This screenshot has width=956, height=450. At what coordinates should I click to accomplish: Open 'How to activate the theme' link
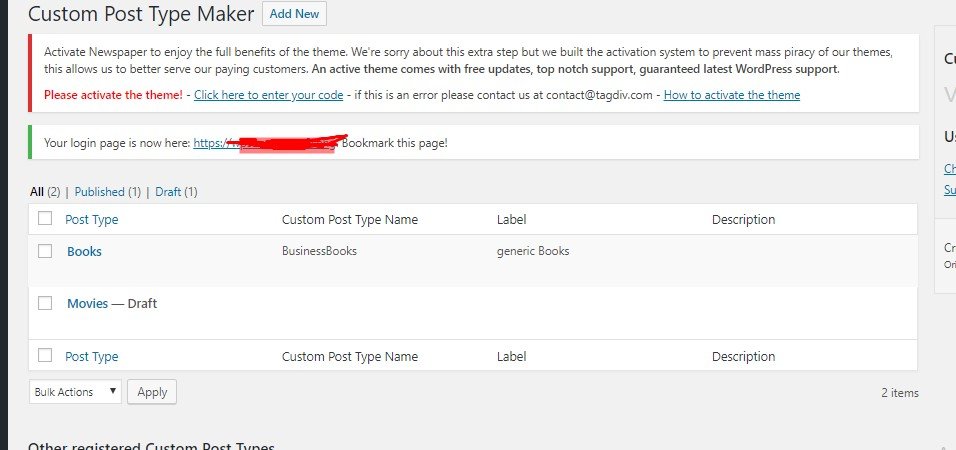pos(731,95)
